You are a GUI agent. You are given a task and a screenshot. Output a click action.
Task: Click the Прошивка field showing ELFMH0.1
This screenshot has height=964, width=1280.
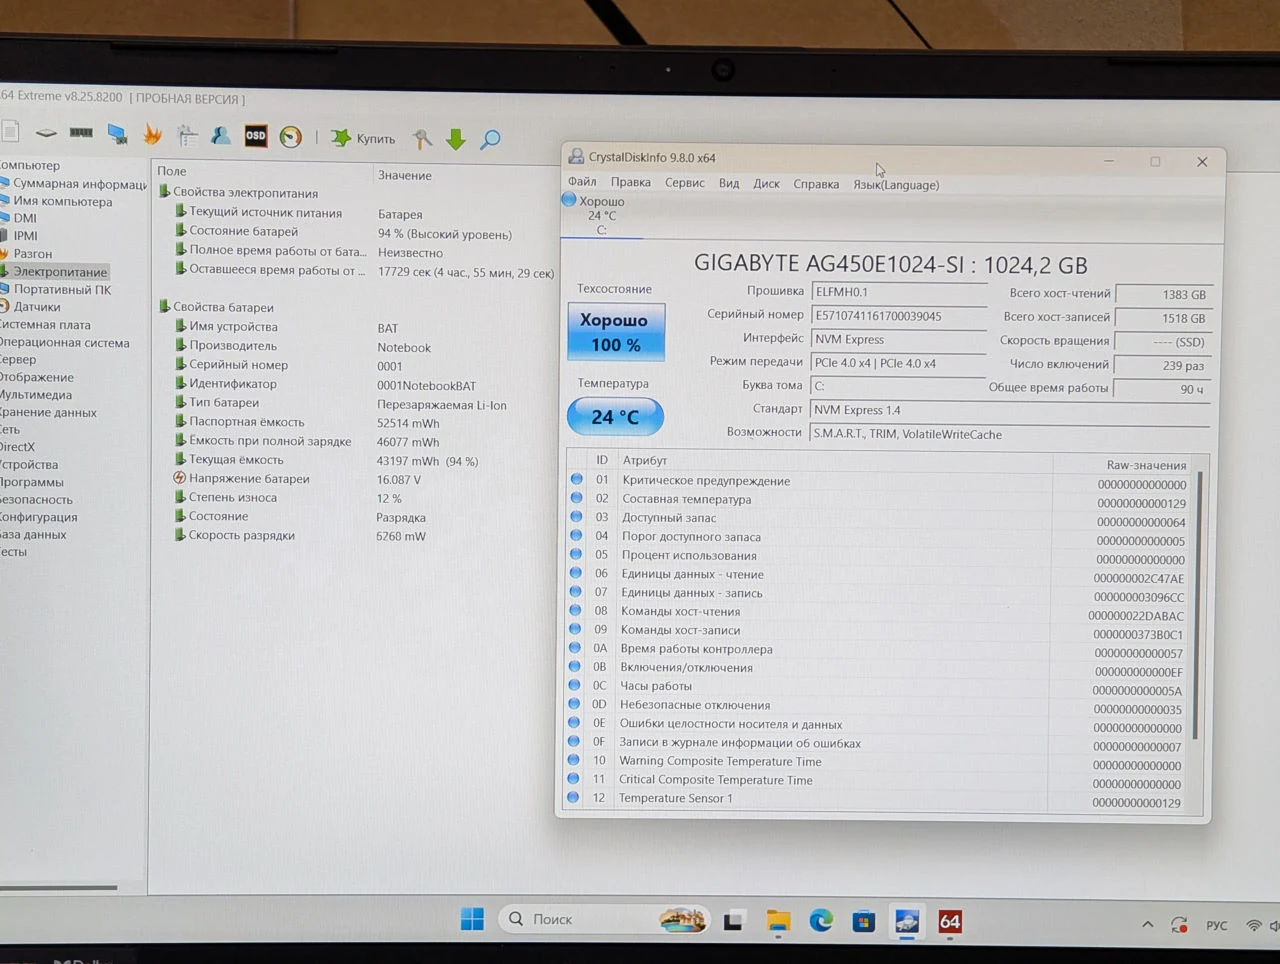pyautogui.click(x=898, y=292)
